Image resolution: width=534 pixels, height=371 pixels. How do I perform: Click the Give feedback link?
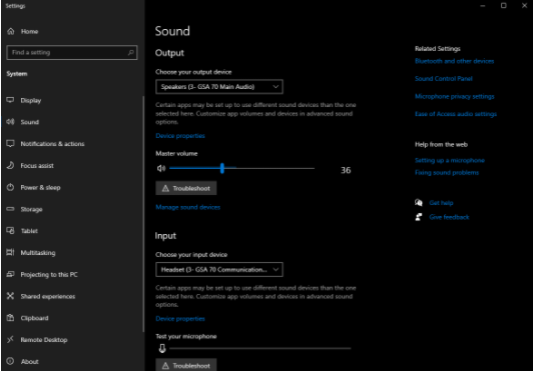coord(449,217)
